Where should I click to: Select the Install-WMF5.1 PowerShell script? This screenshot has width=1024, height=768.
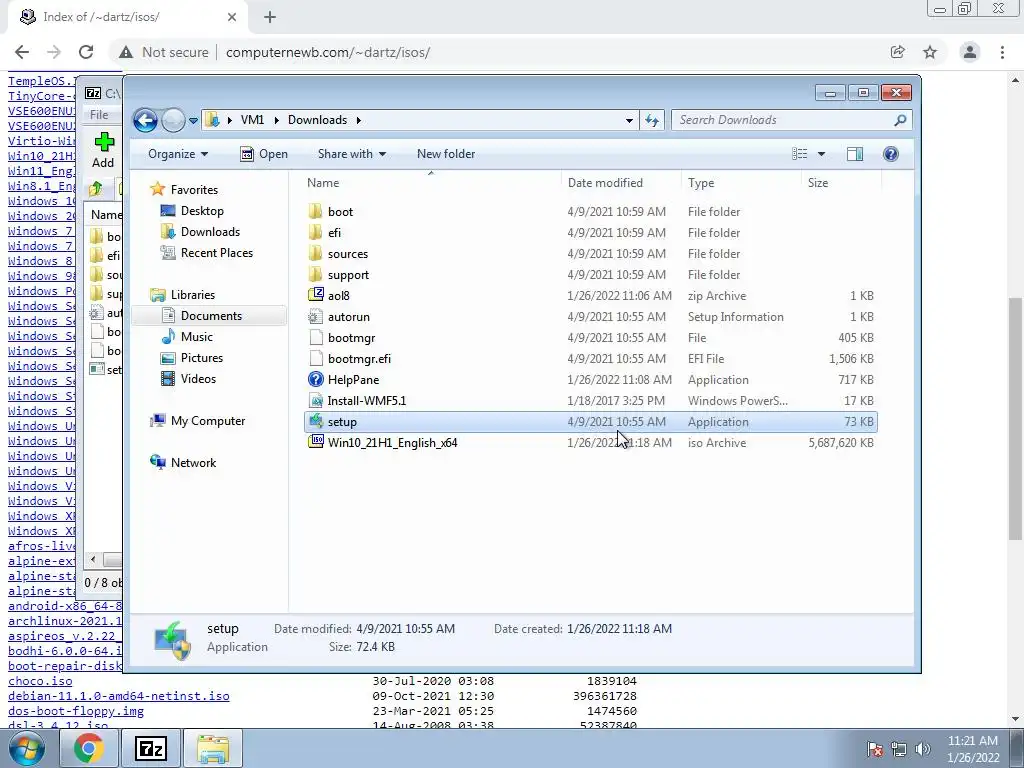(x=590, y=400)
